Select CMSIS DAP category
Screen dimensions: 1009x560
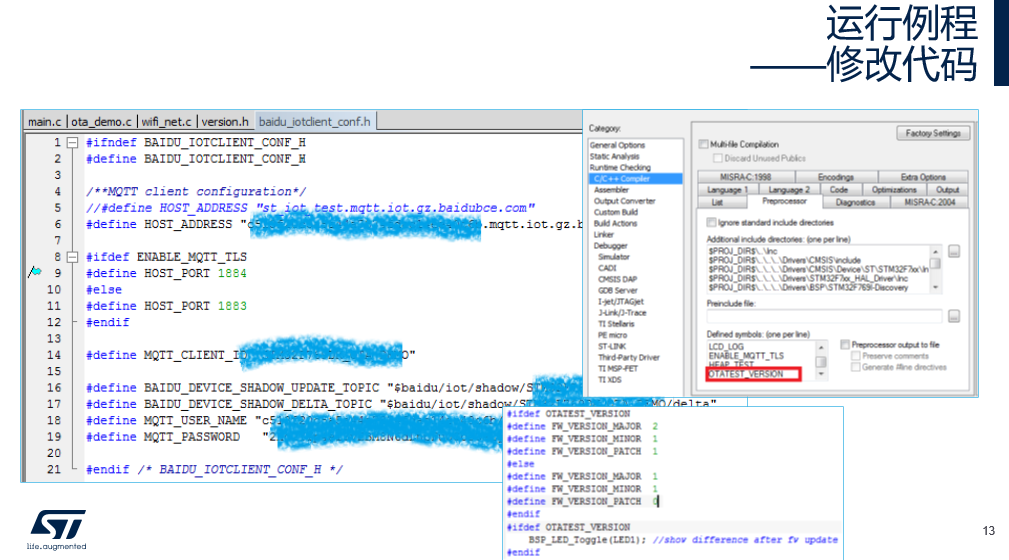[617, 279]
